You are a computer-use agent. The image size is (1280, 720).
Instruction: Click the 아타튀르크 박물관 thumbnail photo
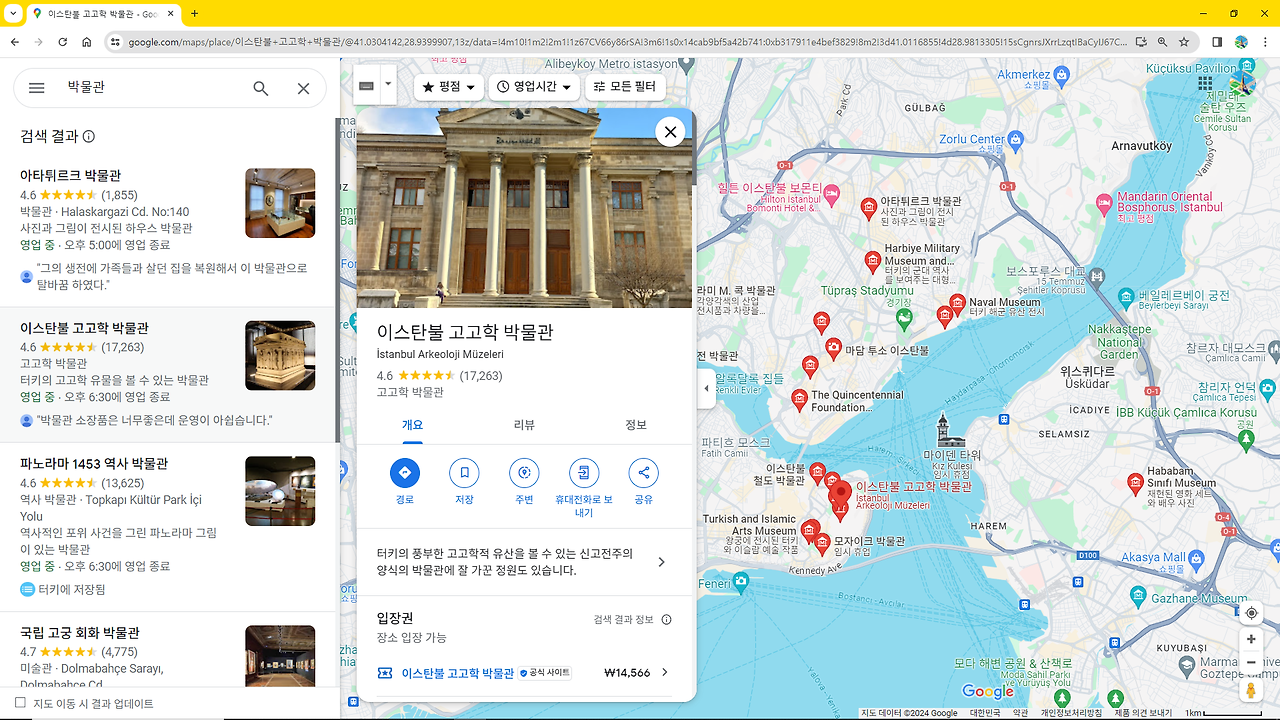pos(280,203)
